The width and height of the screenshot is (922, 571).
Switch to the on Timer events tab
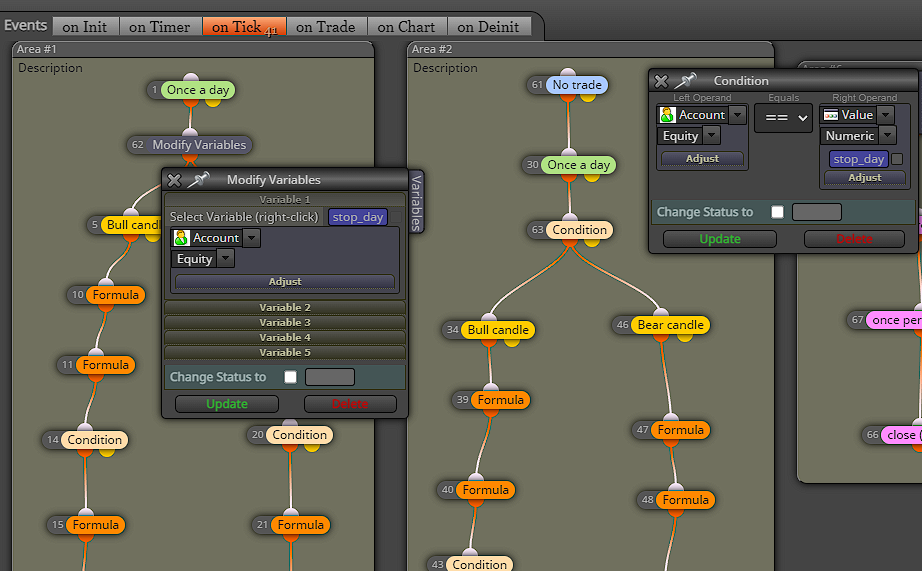click(x=159, y=27)
